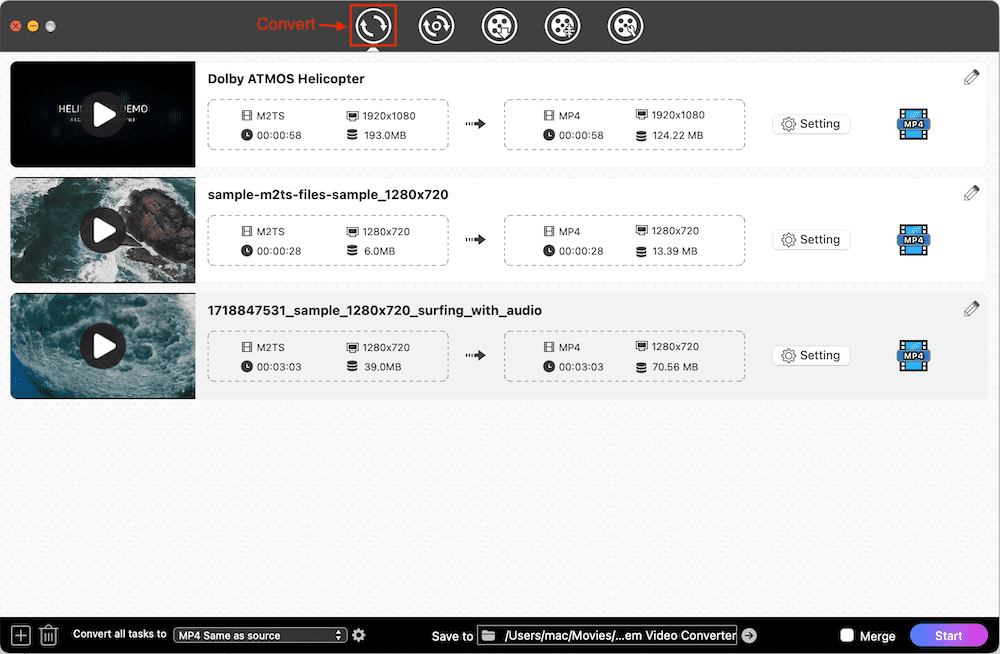Image resolution: width=1000 pixels, height=654 pixels.
Task: Click pencil icon for sample-m2ts-files-sample_1280x720
Action: tap(971, 193)
